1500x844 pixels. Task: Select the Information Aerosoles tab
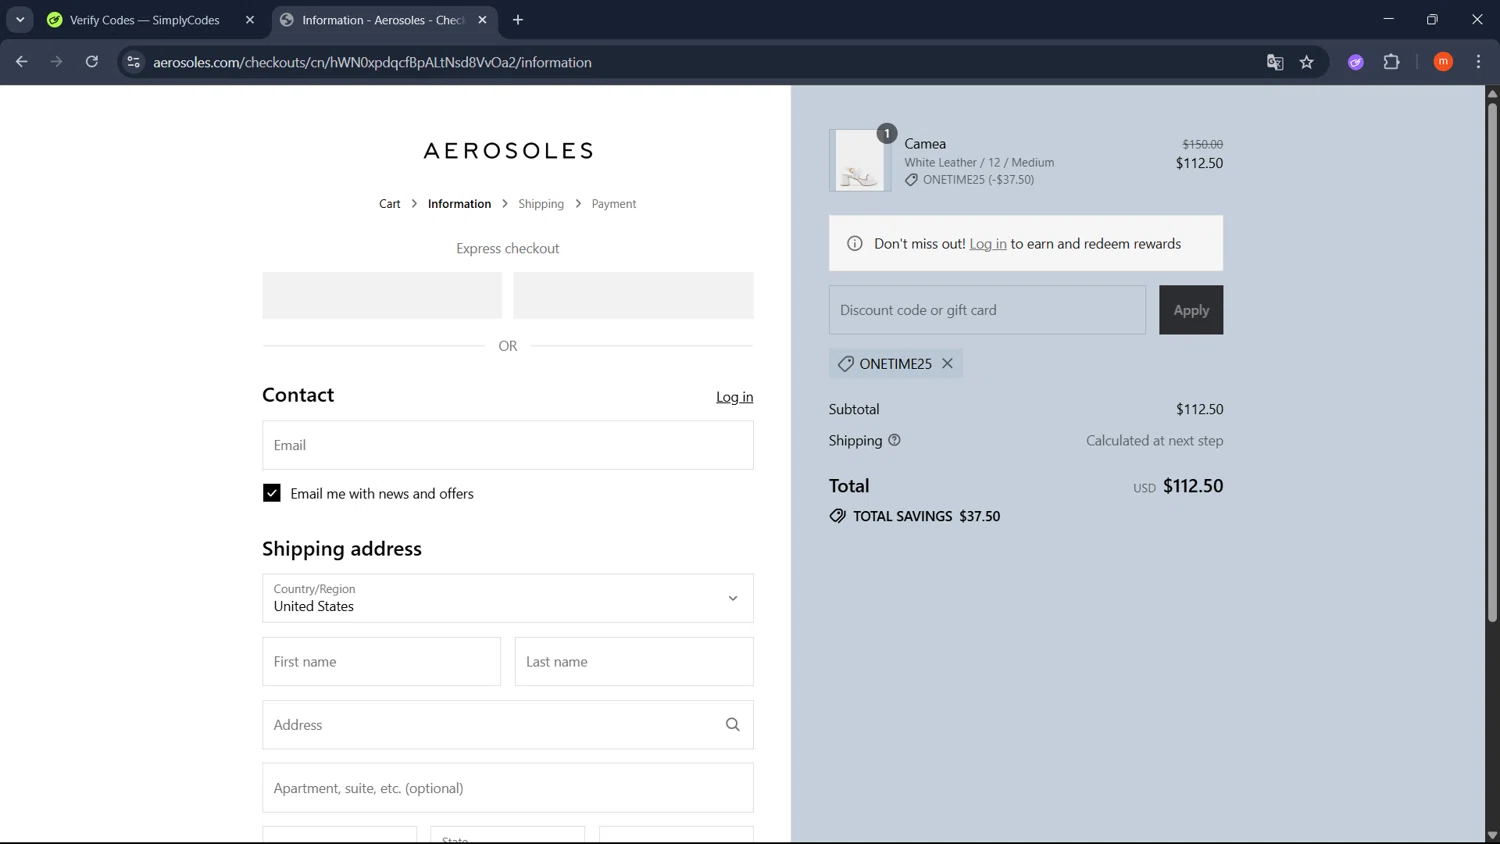click(x=385, y=20)
